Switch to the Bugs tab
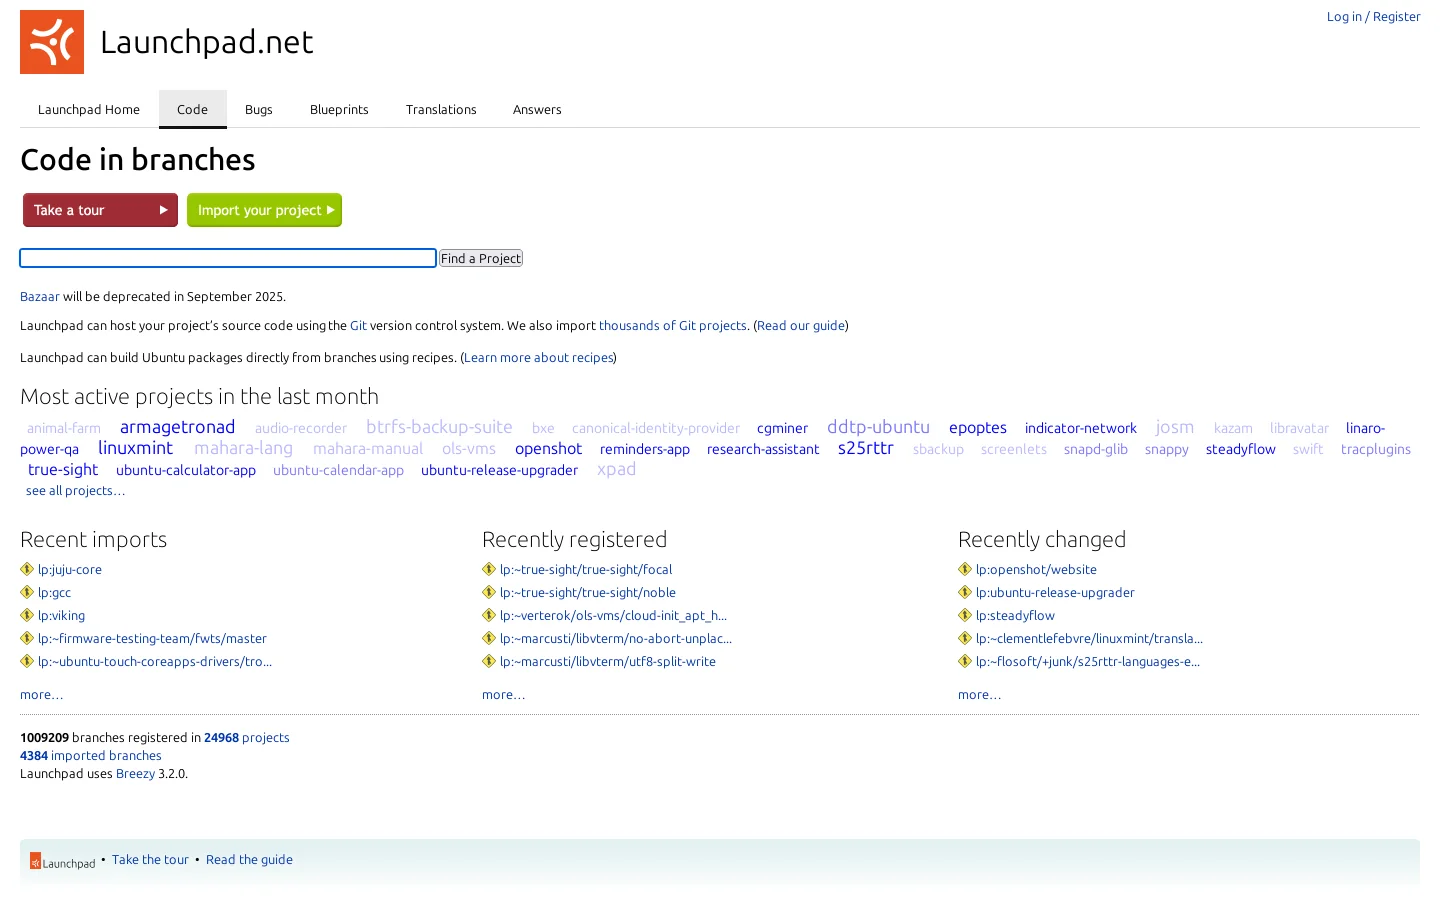Image resolution: width=1440 pixels, height=900 pixels. (259, 109)
